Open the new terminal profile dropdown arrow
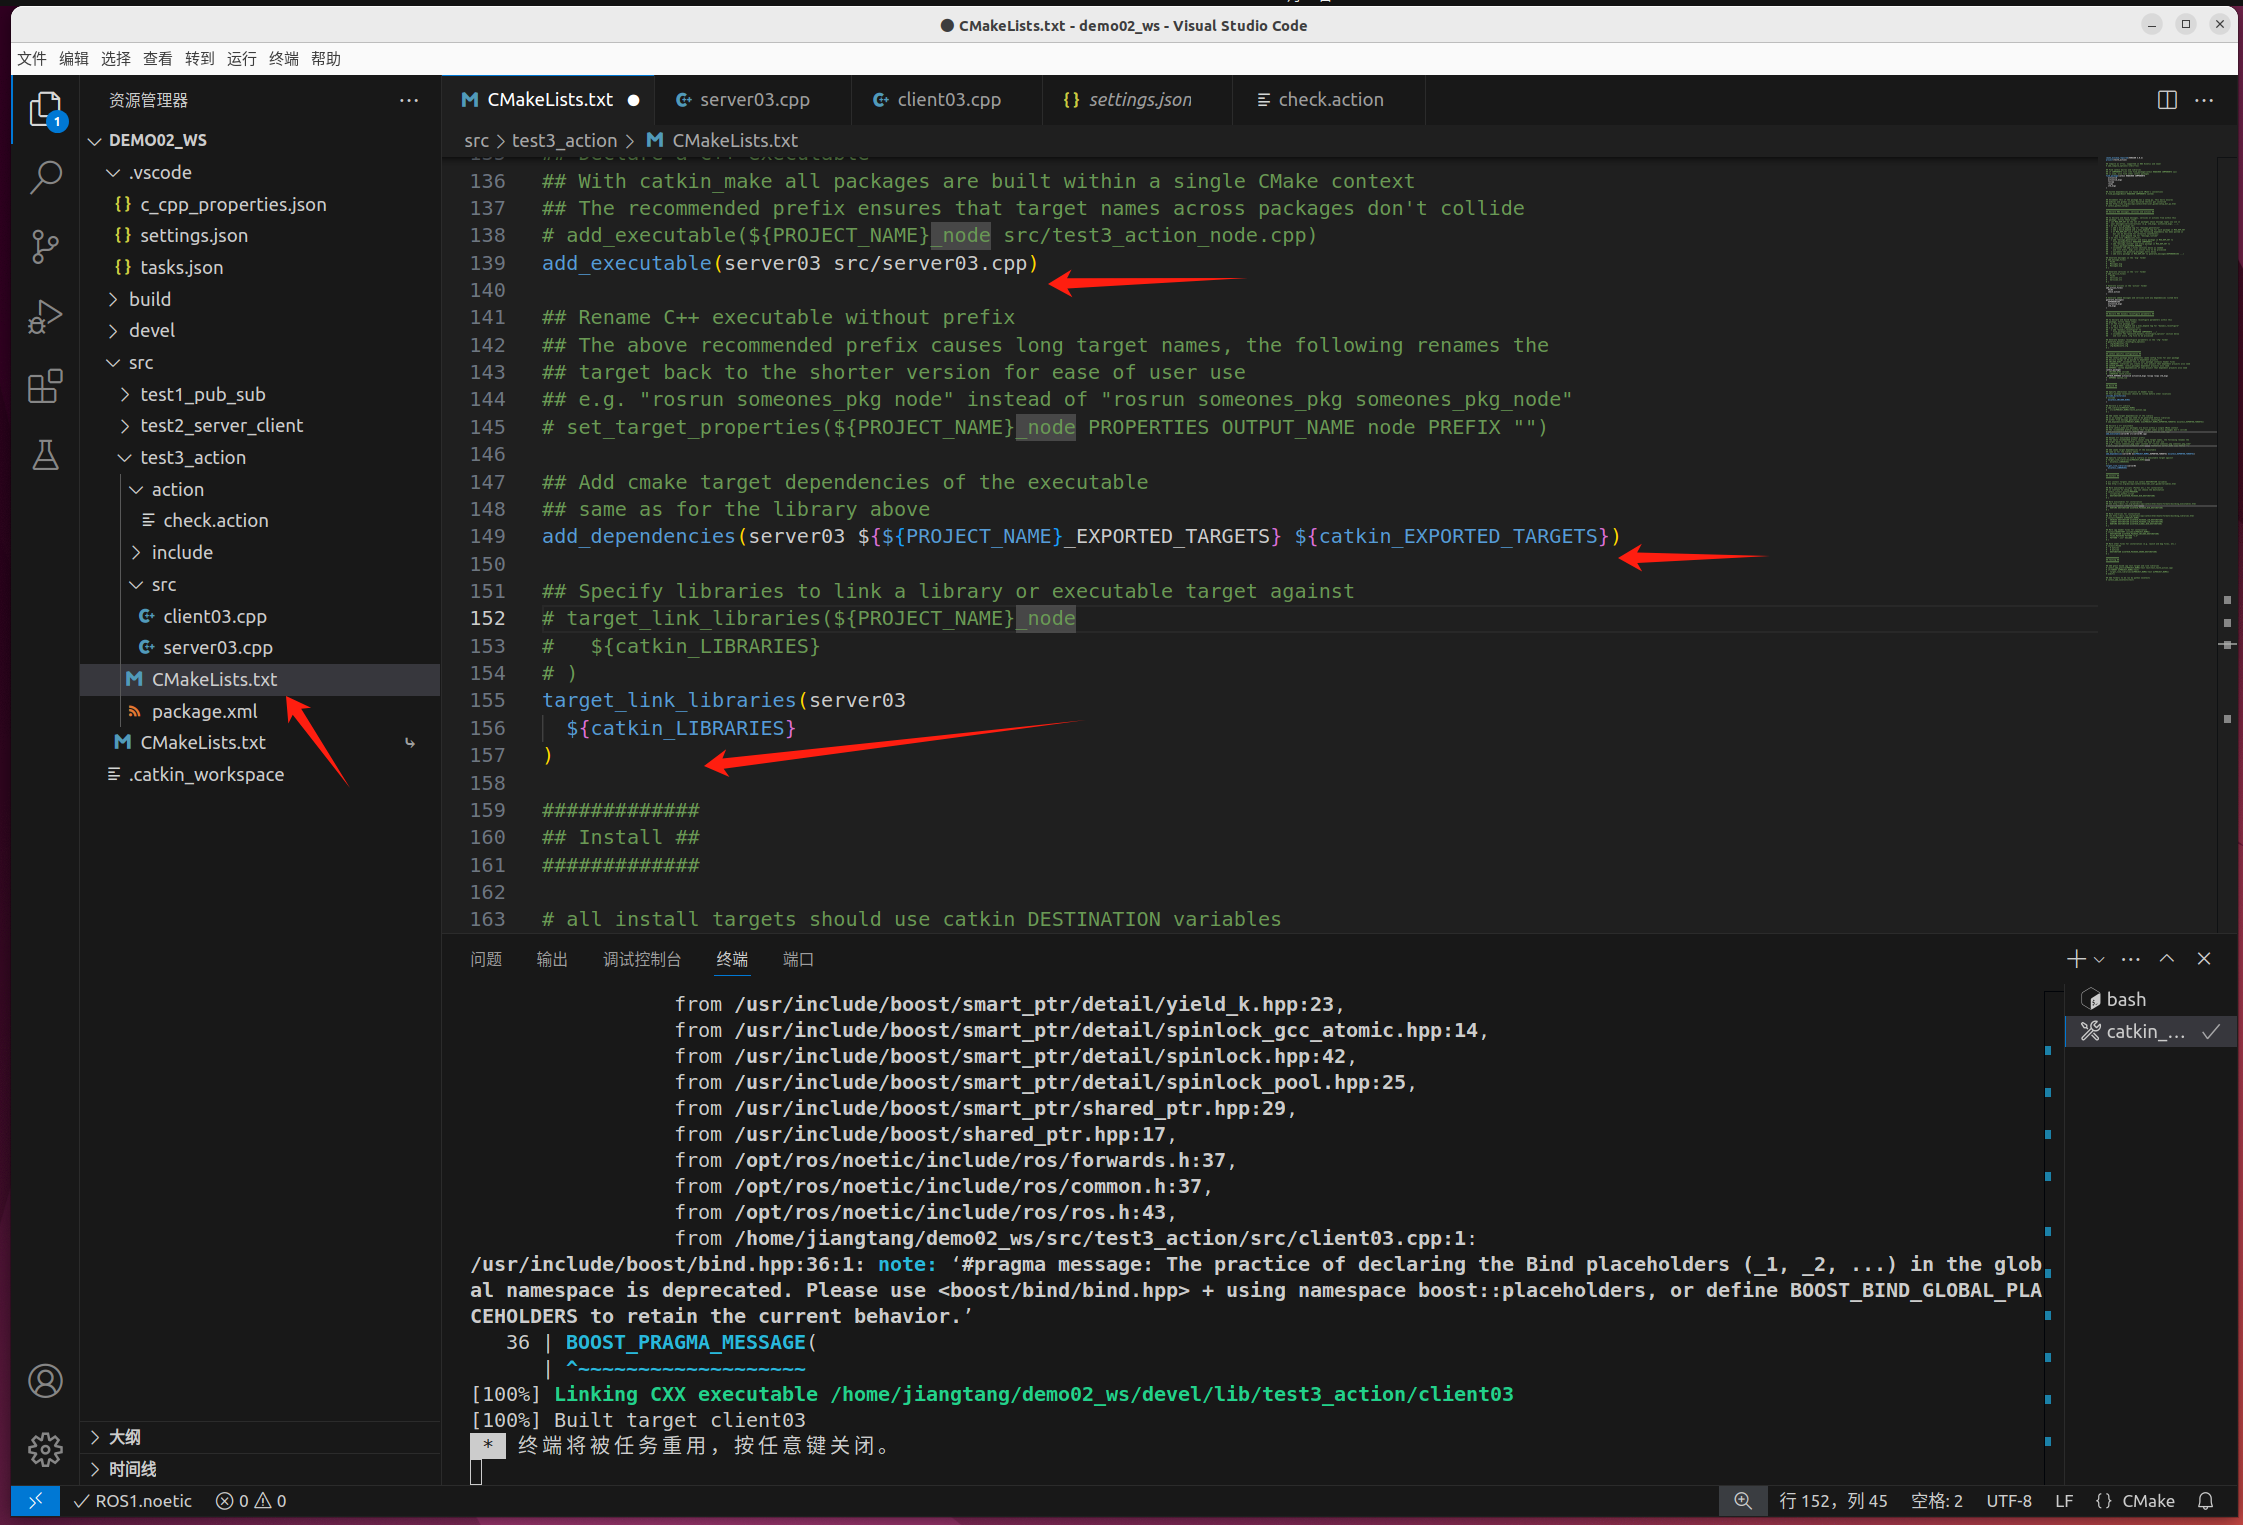The height and width of the screenshot is (1525, 2243). [2099, 959]
